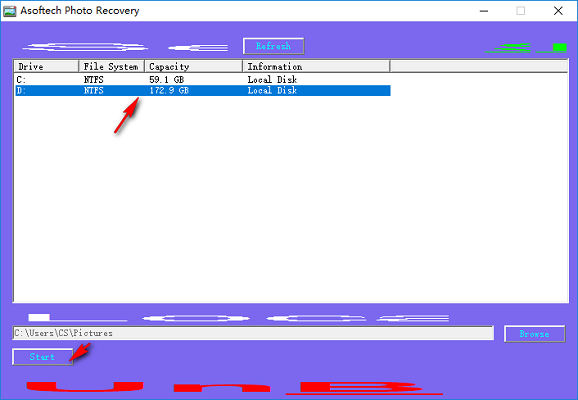Click the Asoftech Photo Recovery title bar icon
The height and width of the screenshot is (400, 578).
10,11
